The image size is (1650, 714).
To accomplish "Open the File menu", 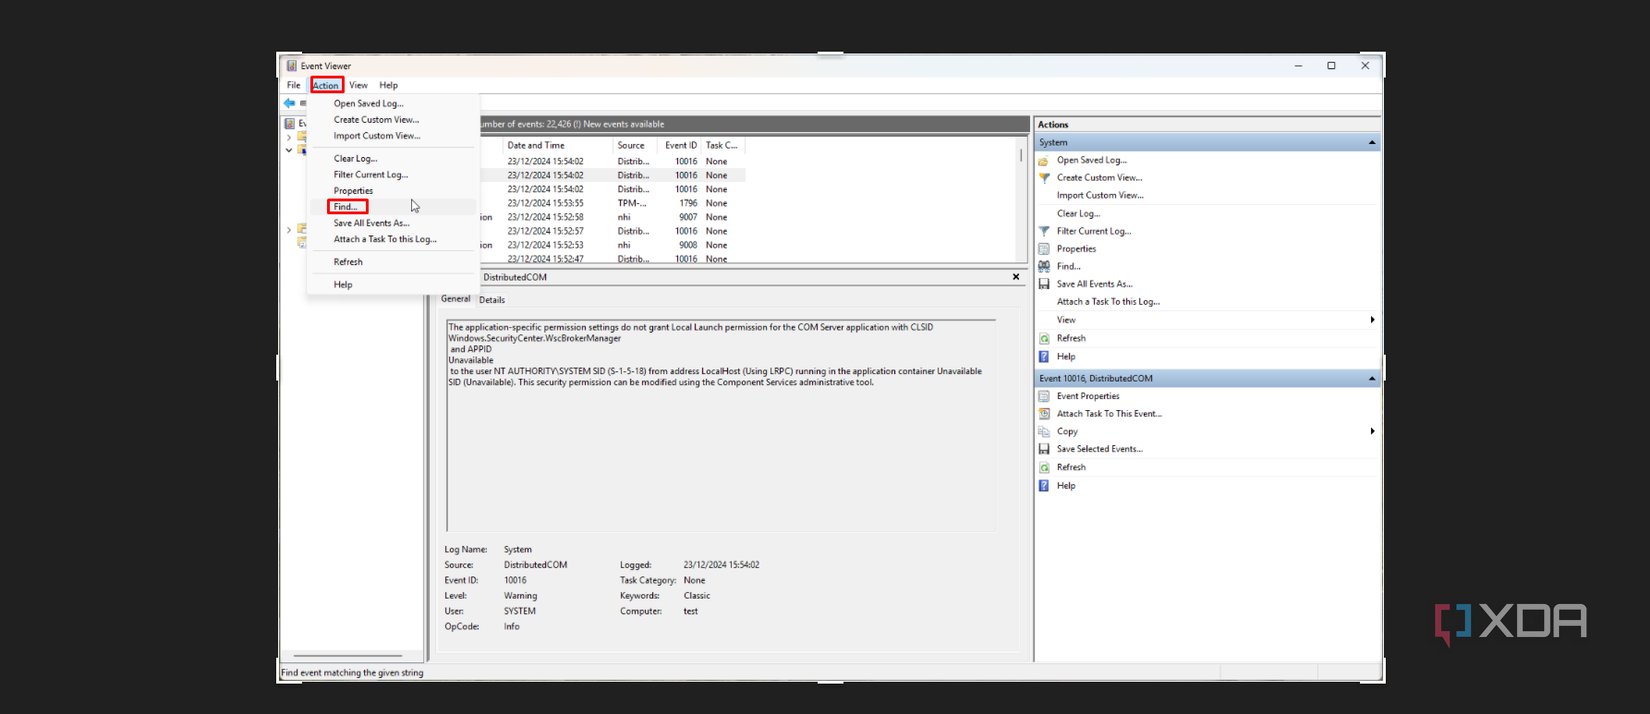I will point(294,85).
